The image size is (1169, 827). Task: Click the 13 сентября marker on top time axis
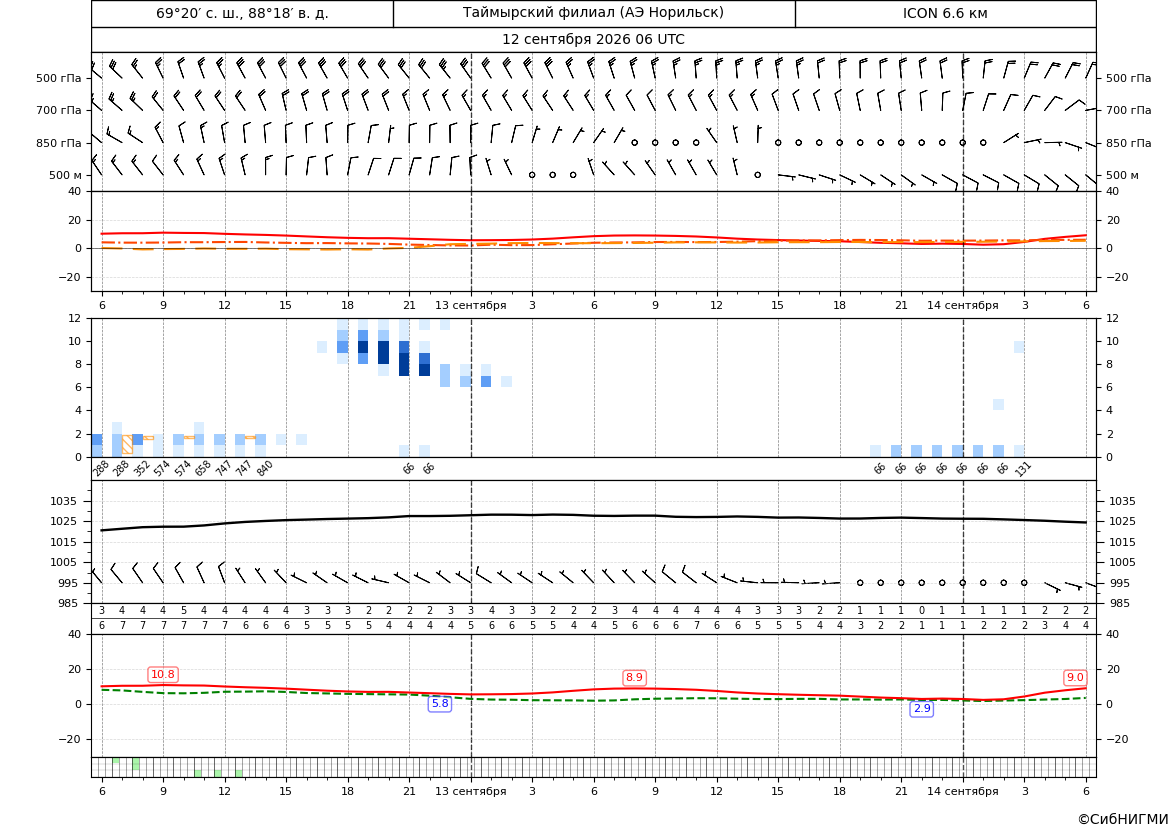[x=470, y=305]
